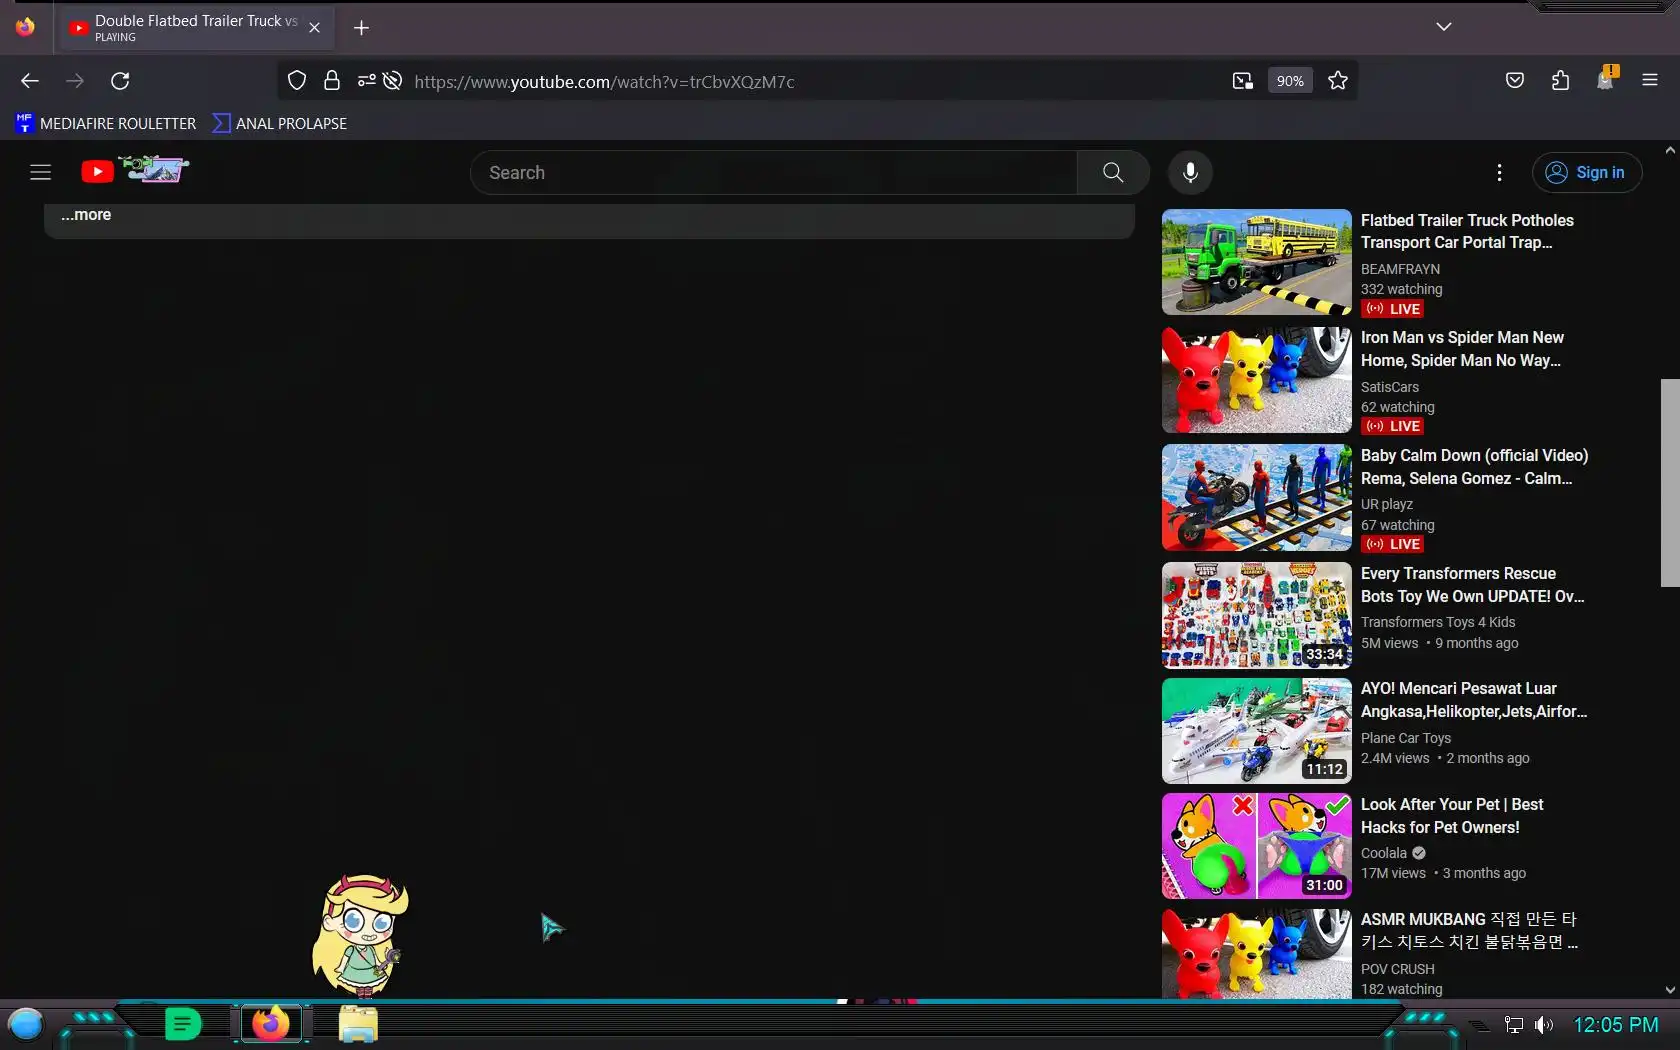
Task: Visit the Plane Car Toys channel
Action: tap(1405, 738)
